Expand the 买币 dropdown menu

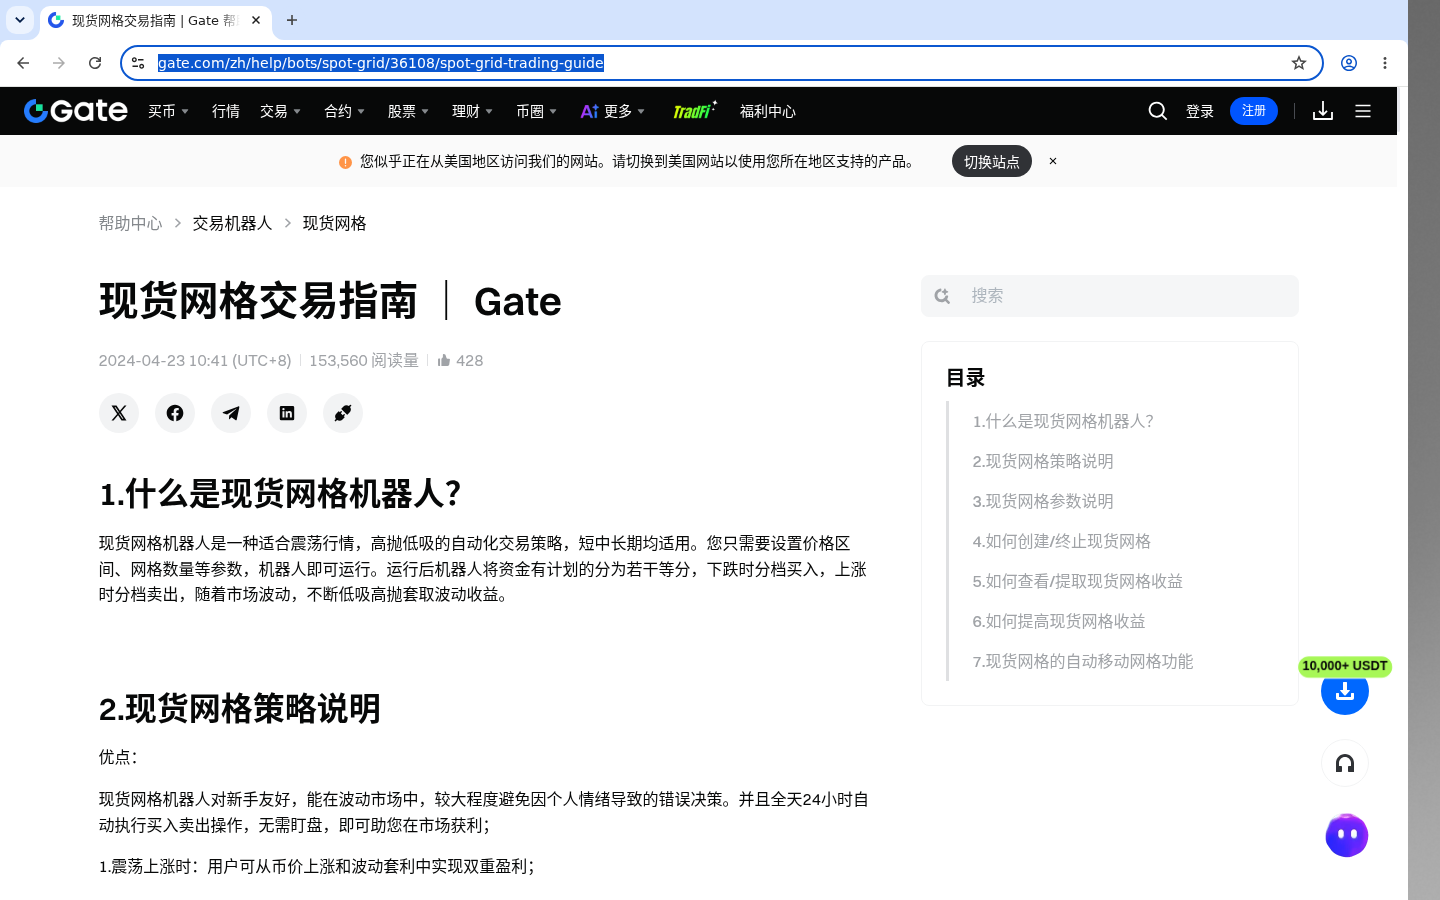(168, 111)
